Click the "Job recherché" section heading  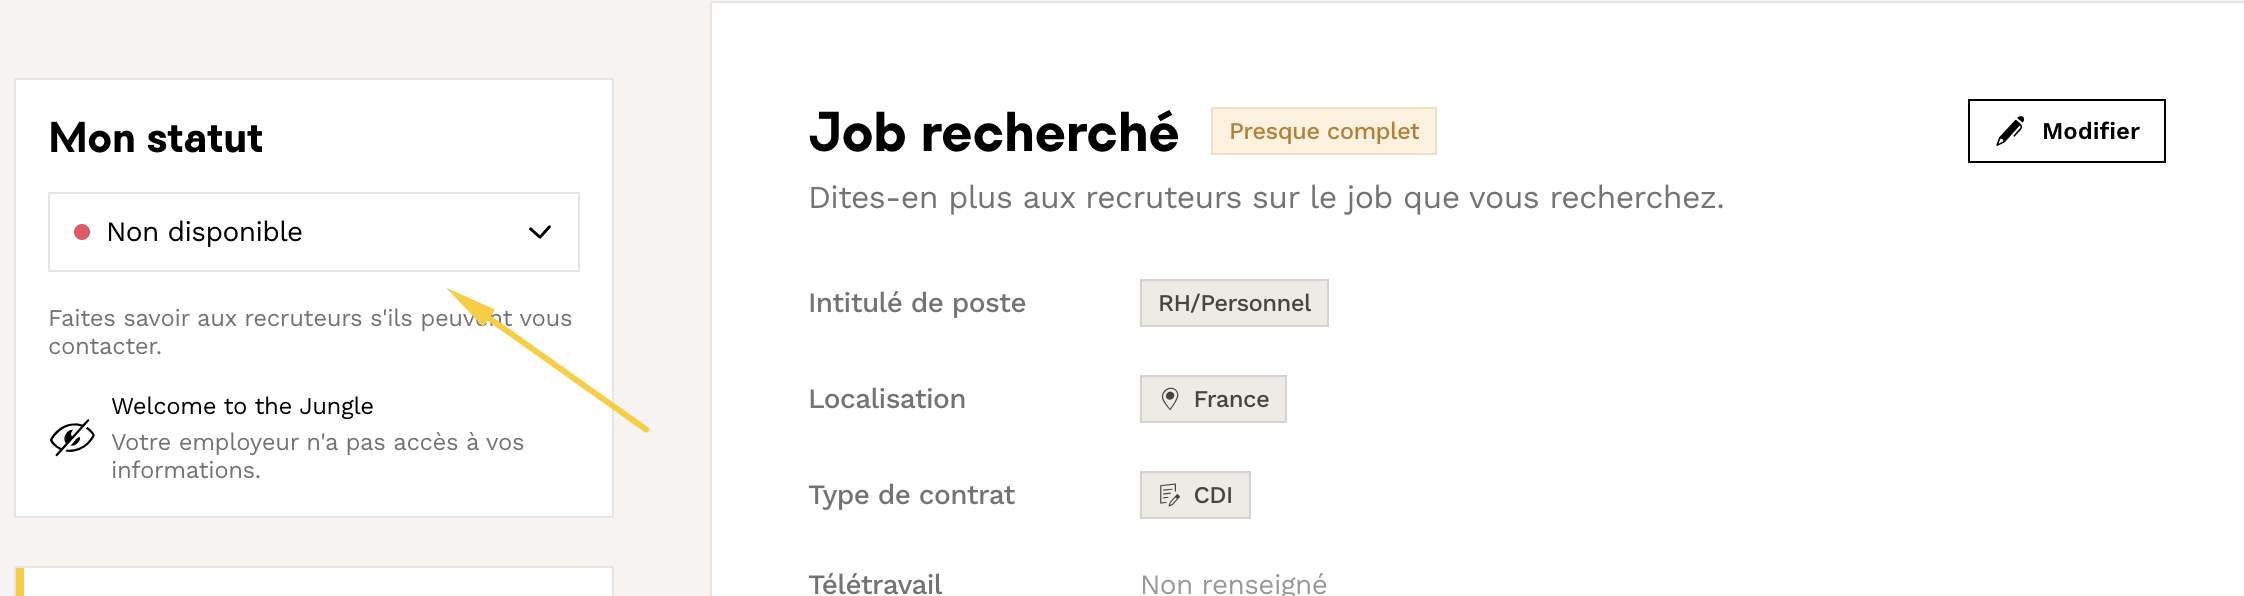click(x=993, y=133)
